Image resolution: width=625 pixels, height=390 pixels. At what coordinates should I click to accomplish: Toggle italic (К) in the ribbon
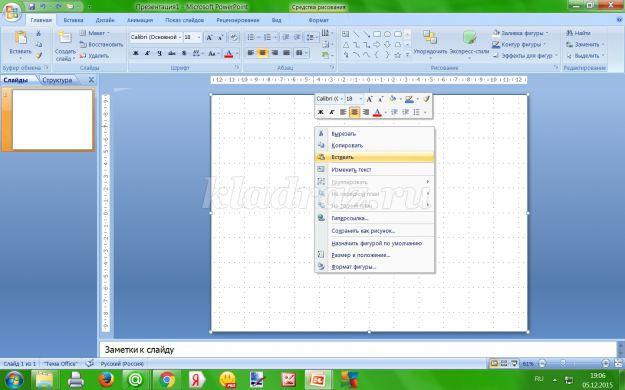coord(147,53)
